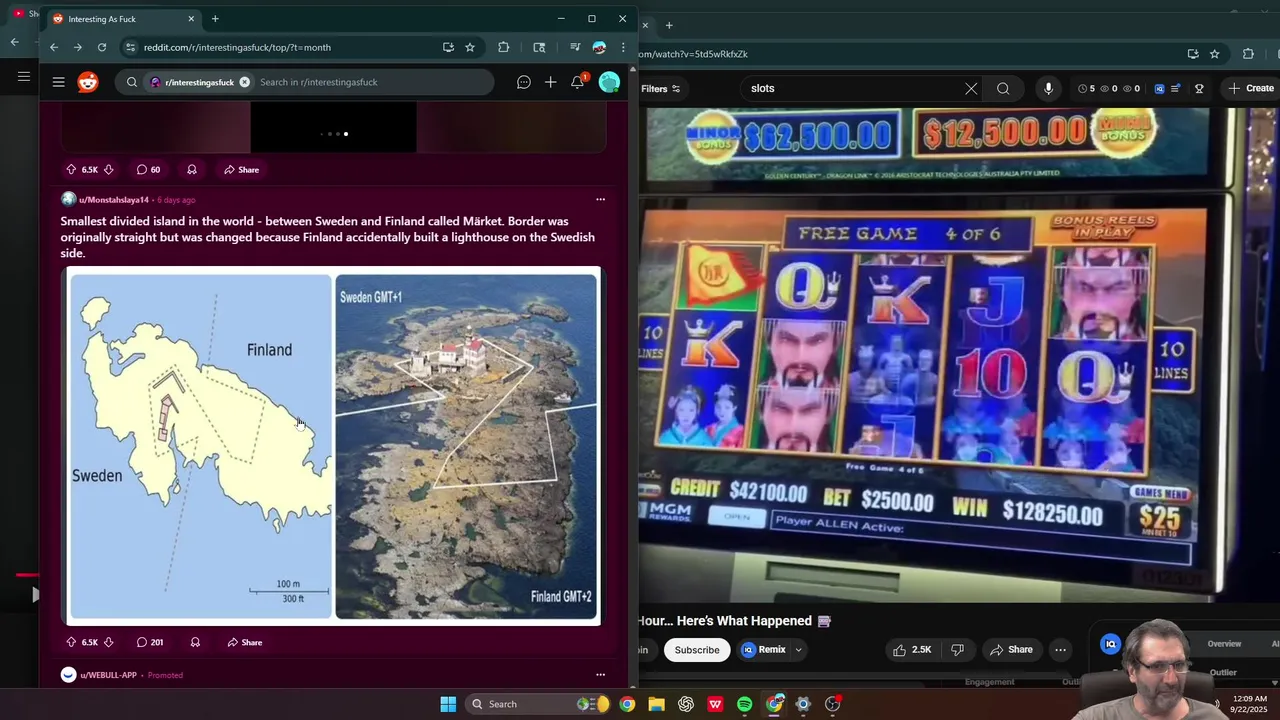Viewport: 1280px width, 720px height.
Task: Click the reddit.com address bar URL
Action: tap(237, 47)
